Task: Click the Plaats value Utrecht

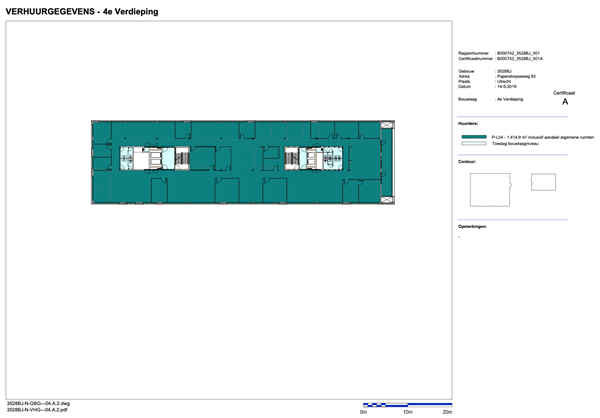Action: [x=504, y=82]
